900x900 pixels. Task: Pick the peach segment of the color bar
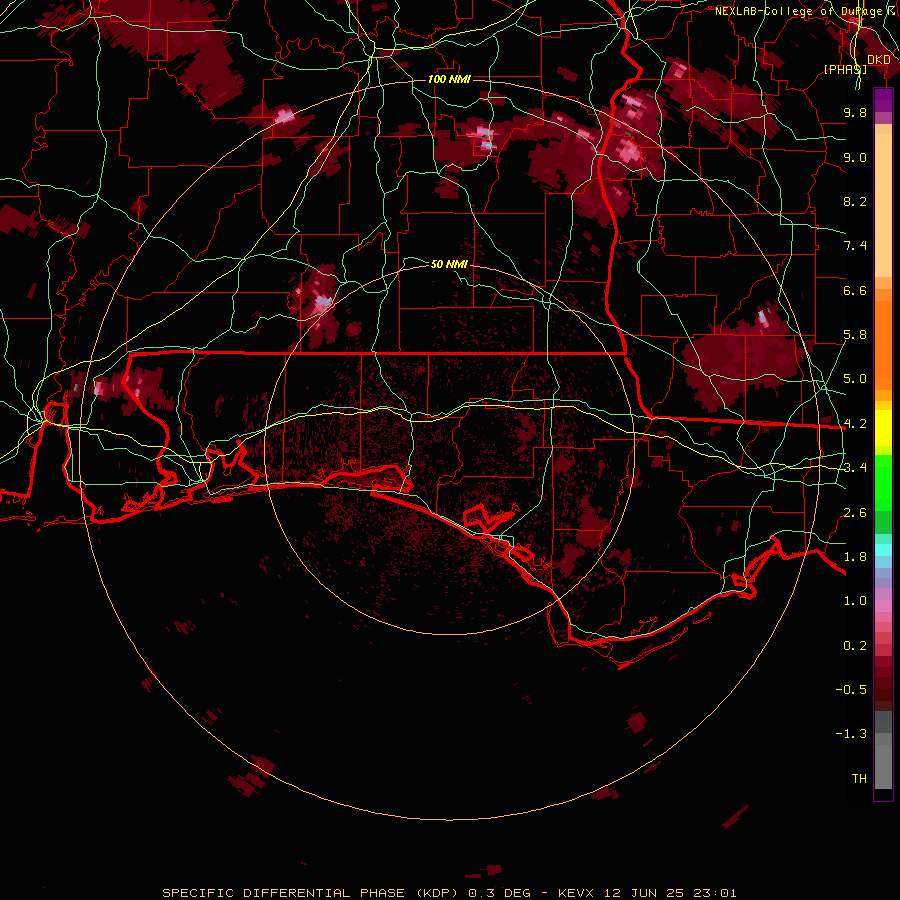pos(883,207)
